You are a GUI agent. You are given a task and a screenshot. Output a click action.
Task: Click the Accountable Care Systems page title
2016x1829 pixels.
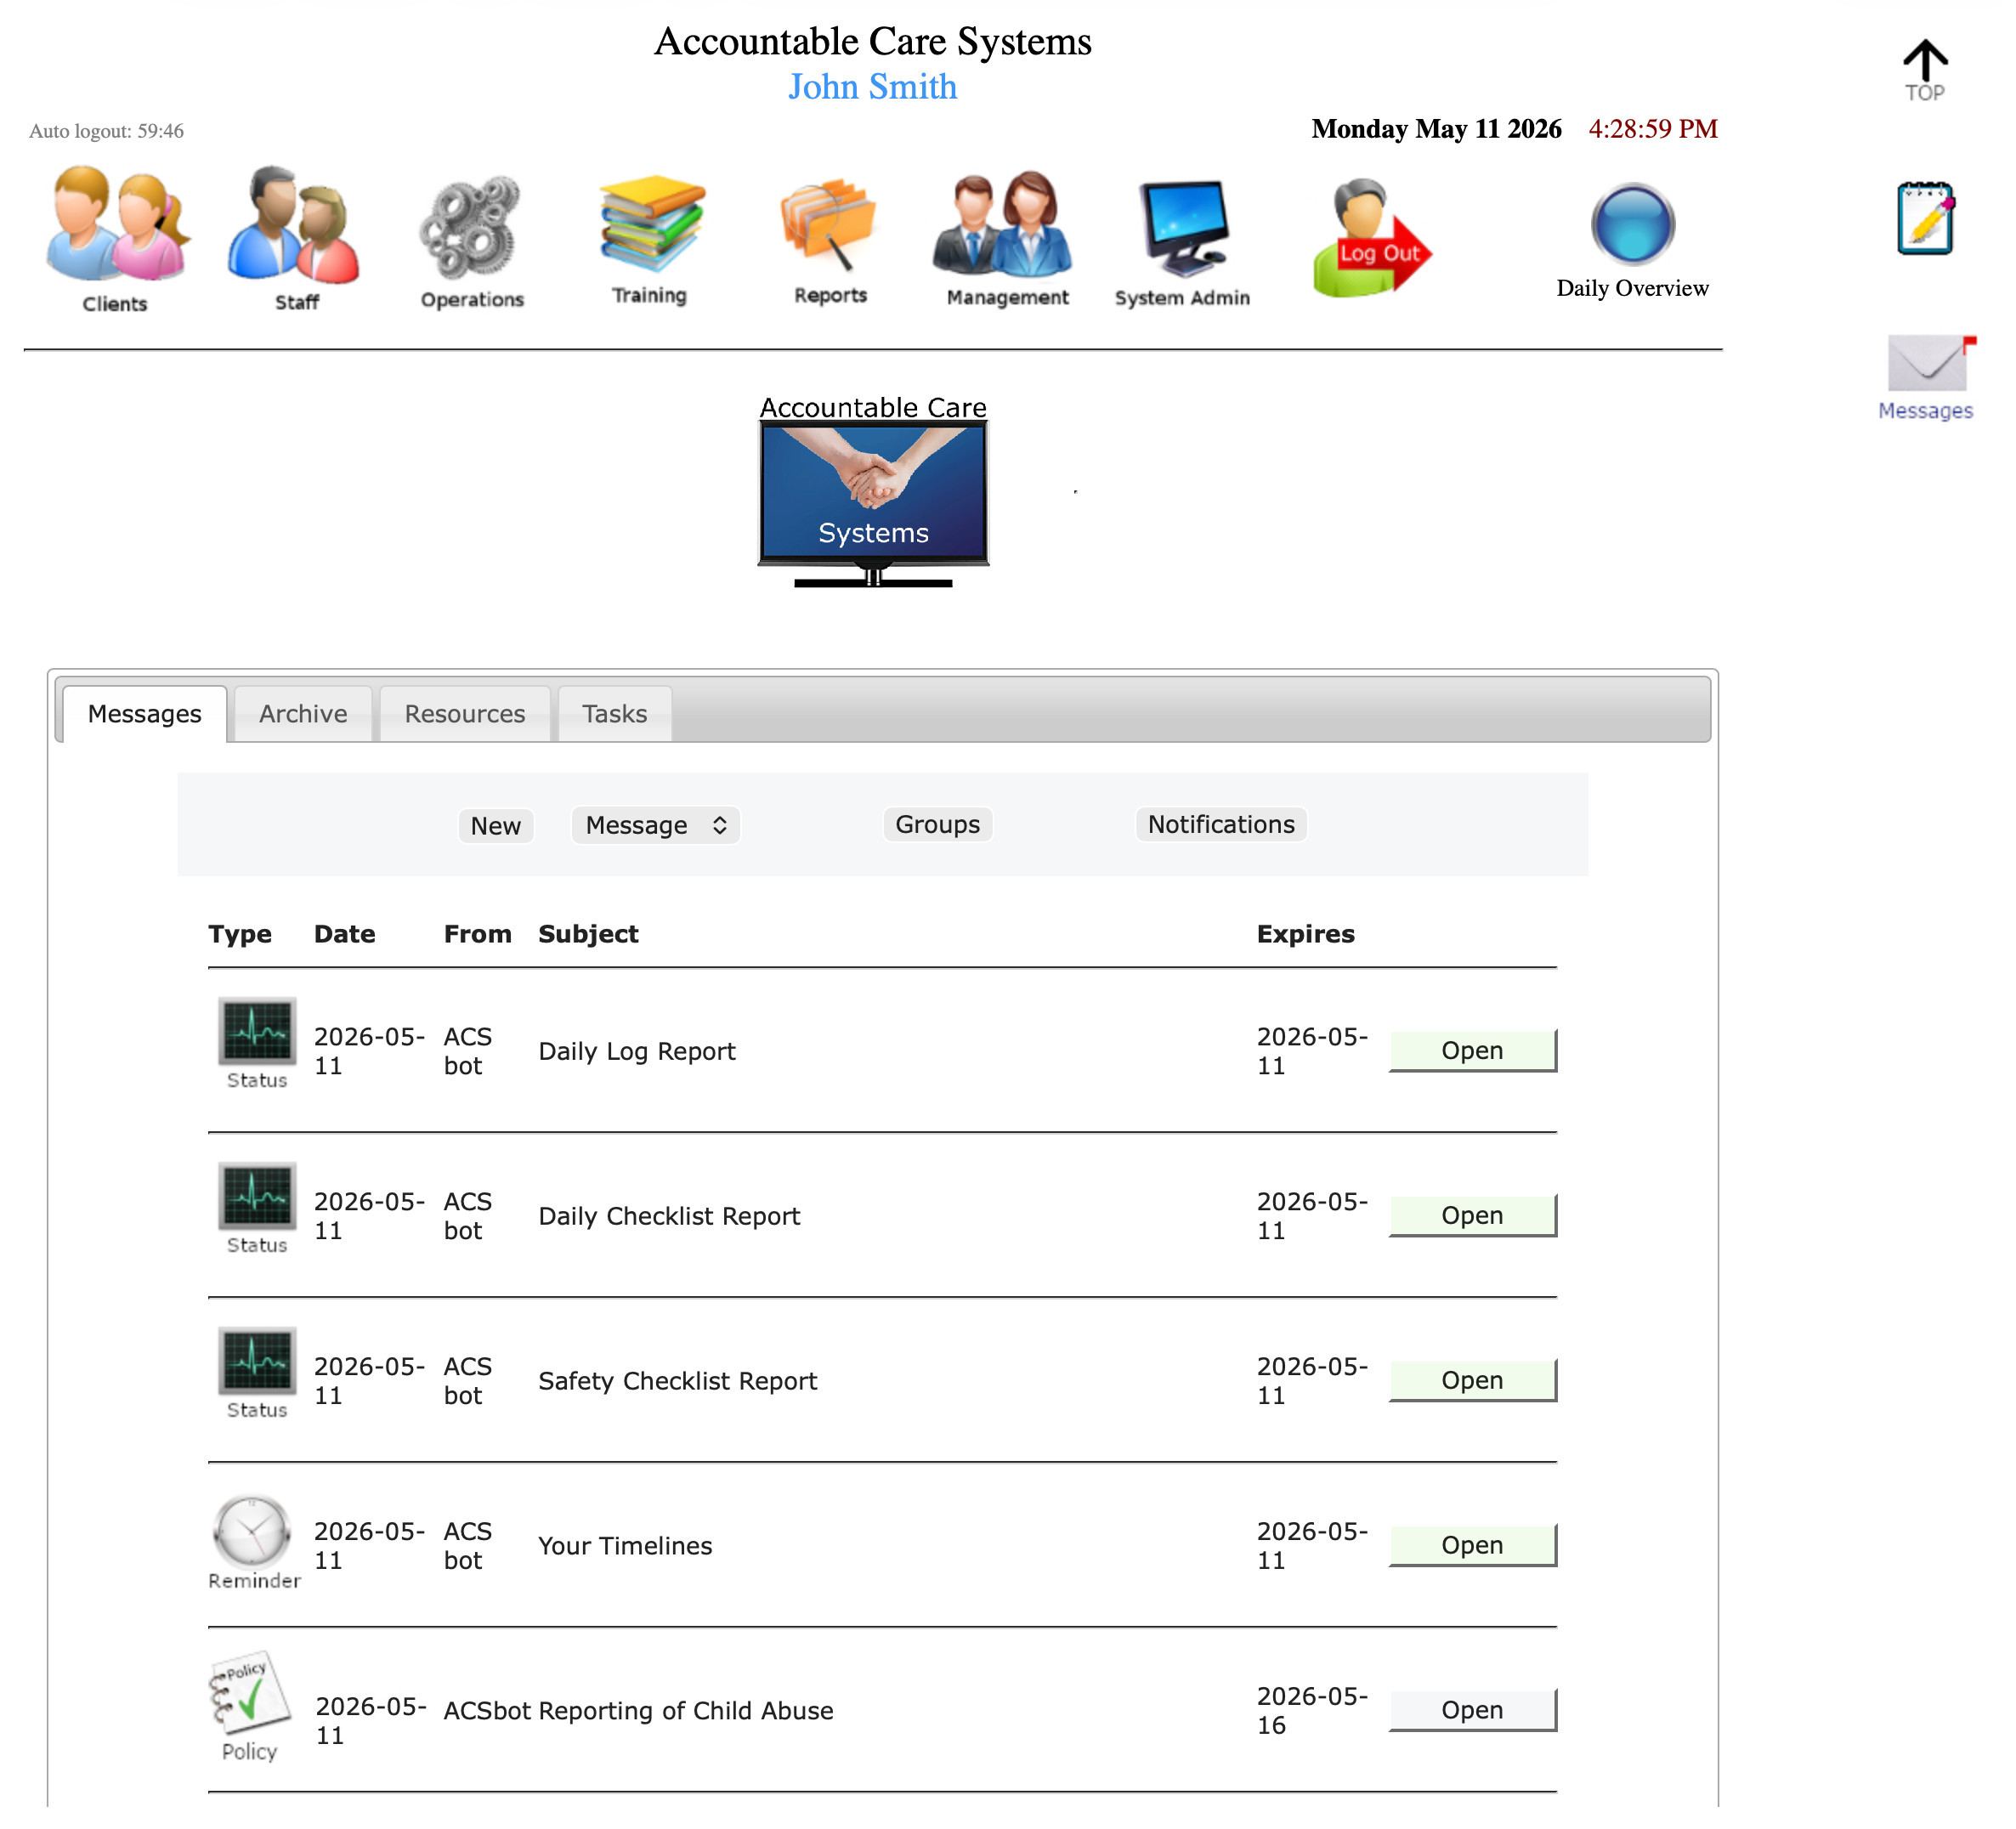coord(873,41)
